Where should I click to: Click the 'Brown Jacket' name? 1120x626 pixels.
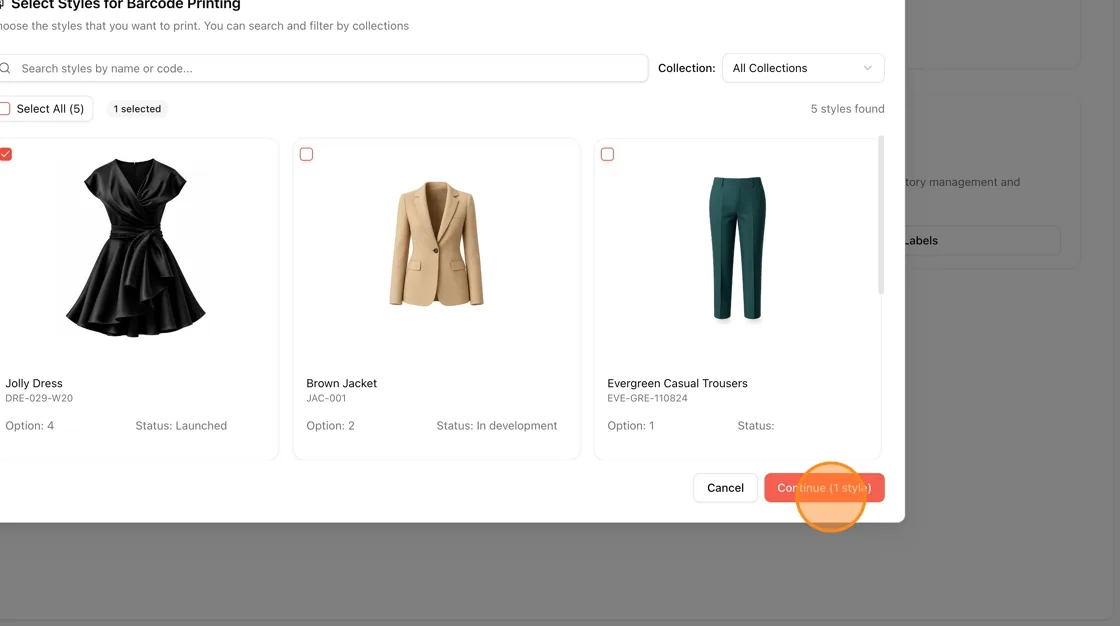(341, 383)
